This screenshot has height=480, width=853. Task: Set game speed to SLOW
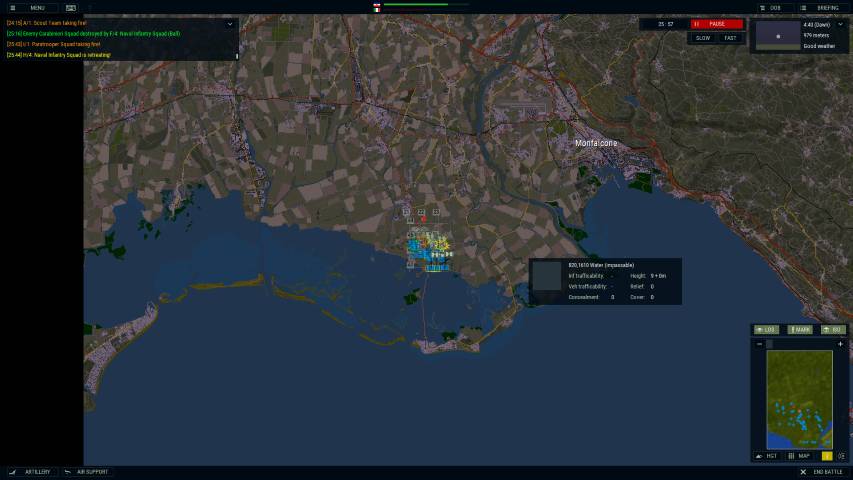click(x=703, y=38)
